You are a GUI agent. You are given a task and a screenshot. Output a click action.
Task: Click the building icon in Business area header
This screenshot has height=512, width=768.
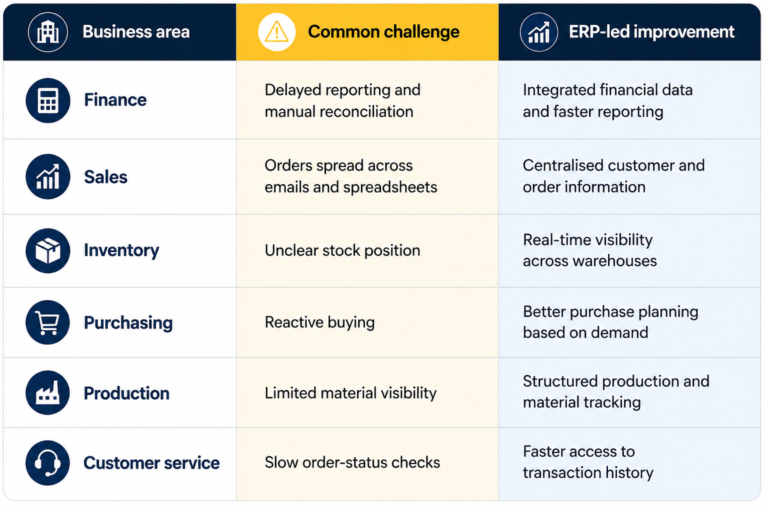[x=48, y=32]
